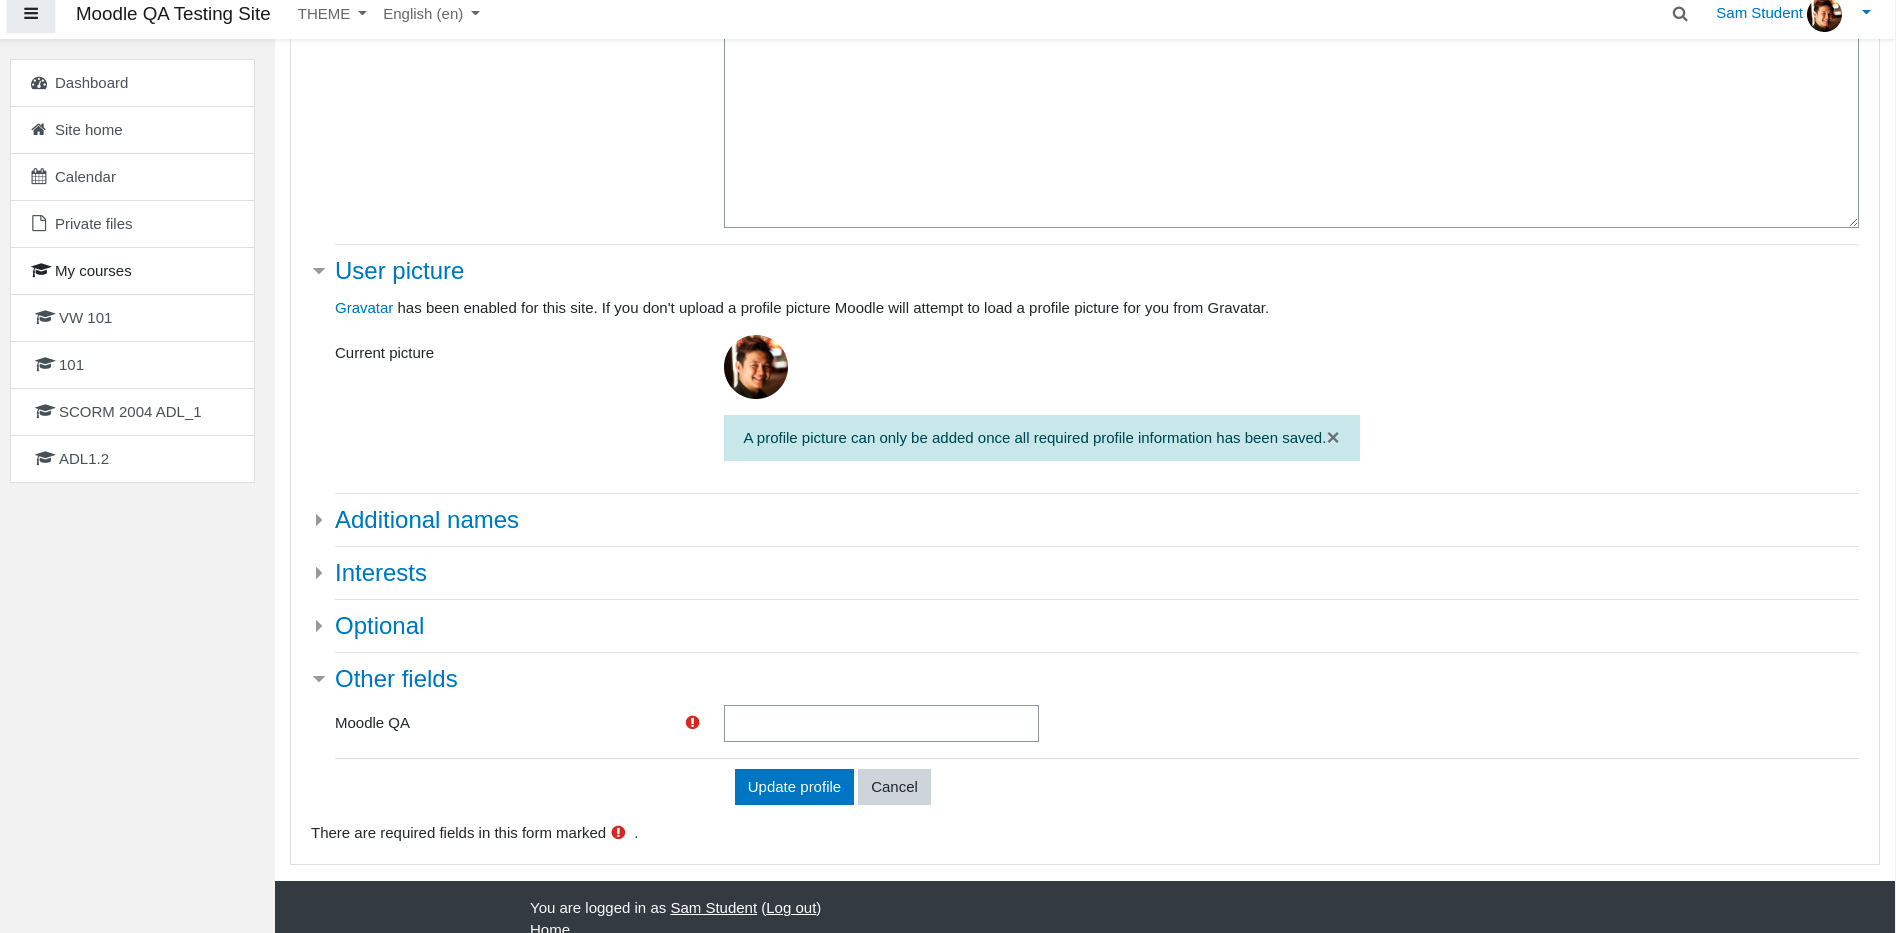Viewport: 1896px width, 933px height.
Task: Toggle the hamburger side panel button
Action: 31,14
